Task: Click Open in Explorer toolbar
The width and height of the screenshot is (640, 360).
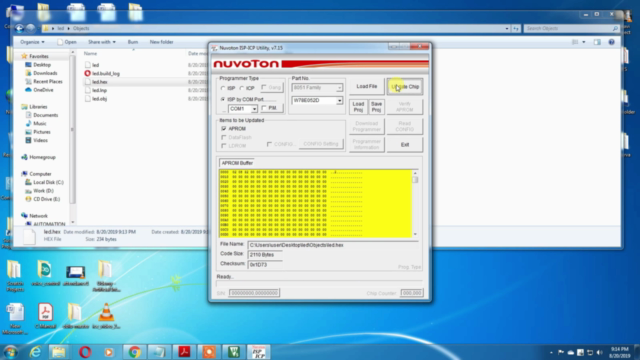Action: pyautogui.click(x=67, y=42)
